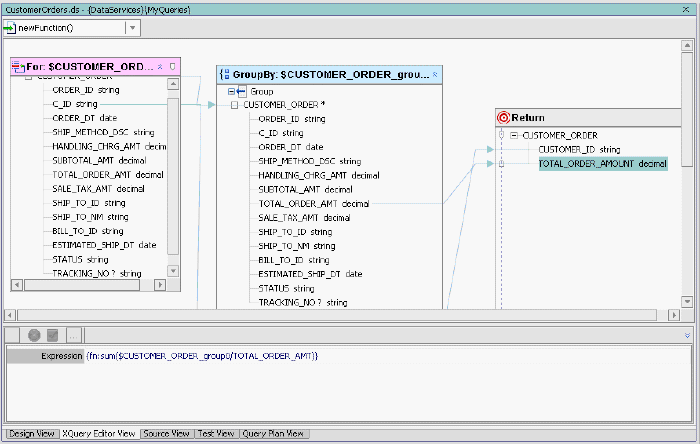Switch to XQuery Editor View tab
The width and height of the screenshot is (700, 444).
pos(99,434)
